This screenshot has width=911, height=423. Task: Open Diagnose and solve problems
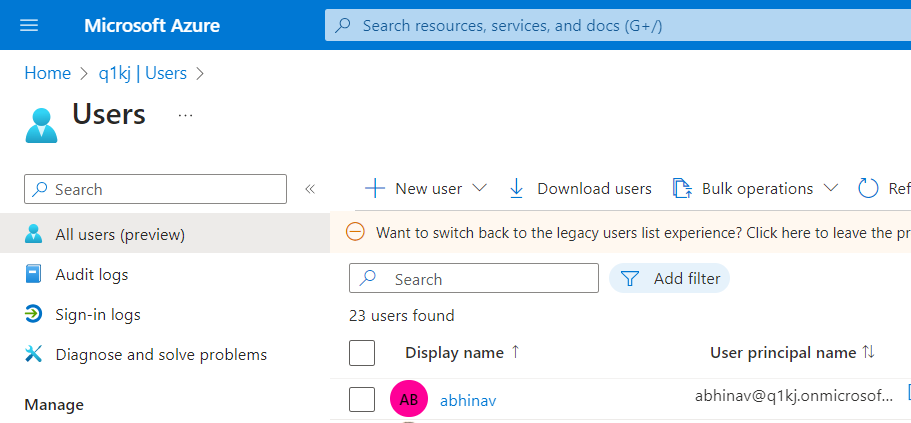click(161, 354)
